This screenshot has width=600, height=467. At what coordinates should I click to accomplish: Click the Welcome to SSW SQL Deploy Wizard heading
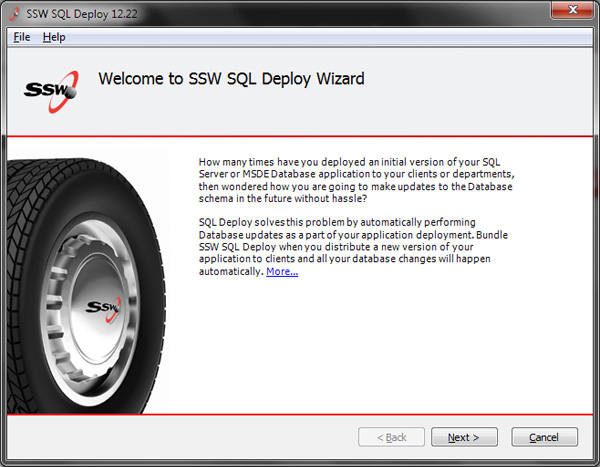pos(232,79)
